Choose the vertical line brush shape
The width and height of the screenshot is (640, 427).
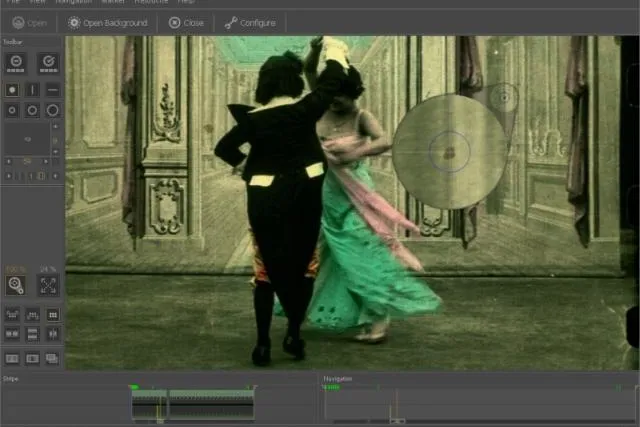coord(33,90)
